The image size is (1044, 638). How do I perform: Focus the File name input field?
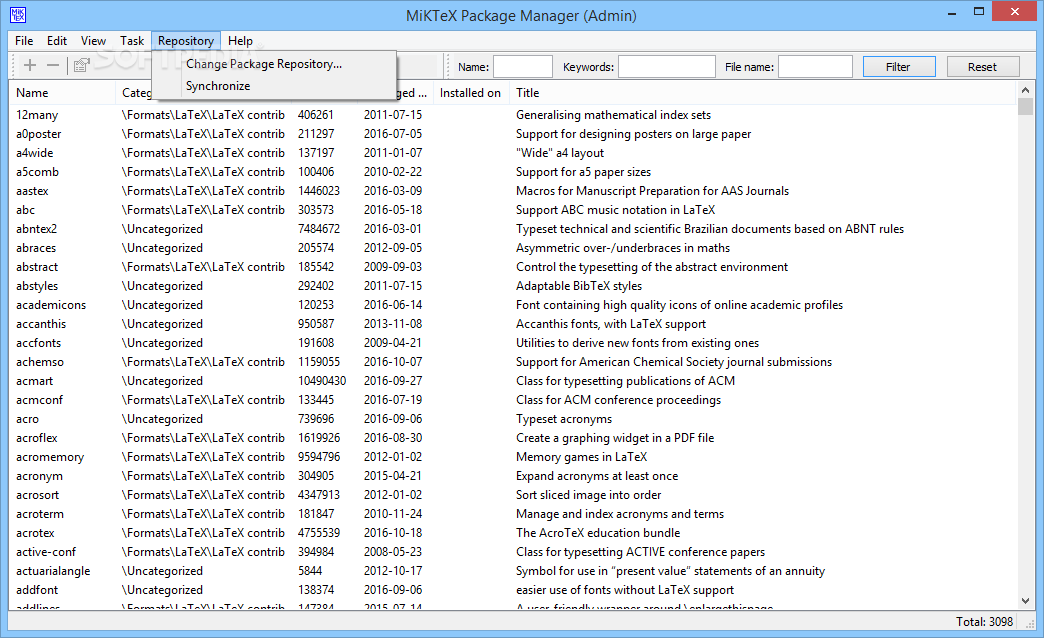(x=815, y=67)
